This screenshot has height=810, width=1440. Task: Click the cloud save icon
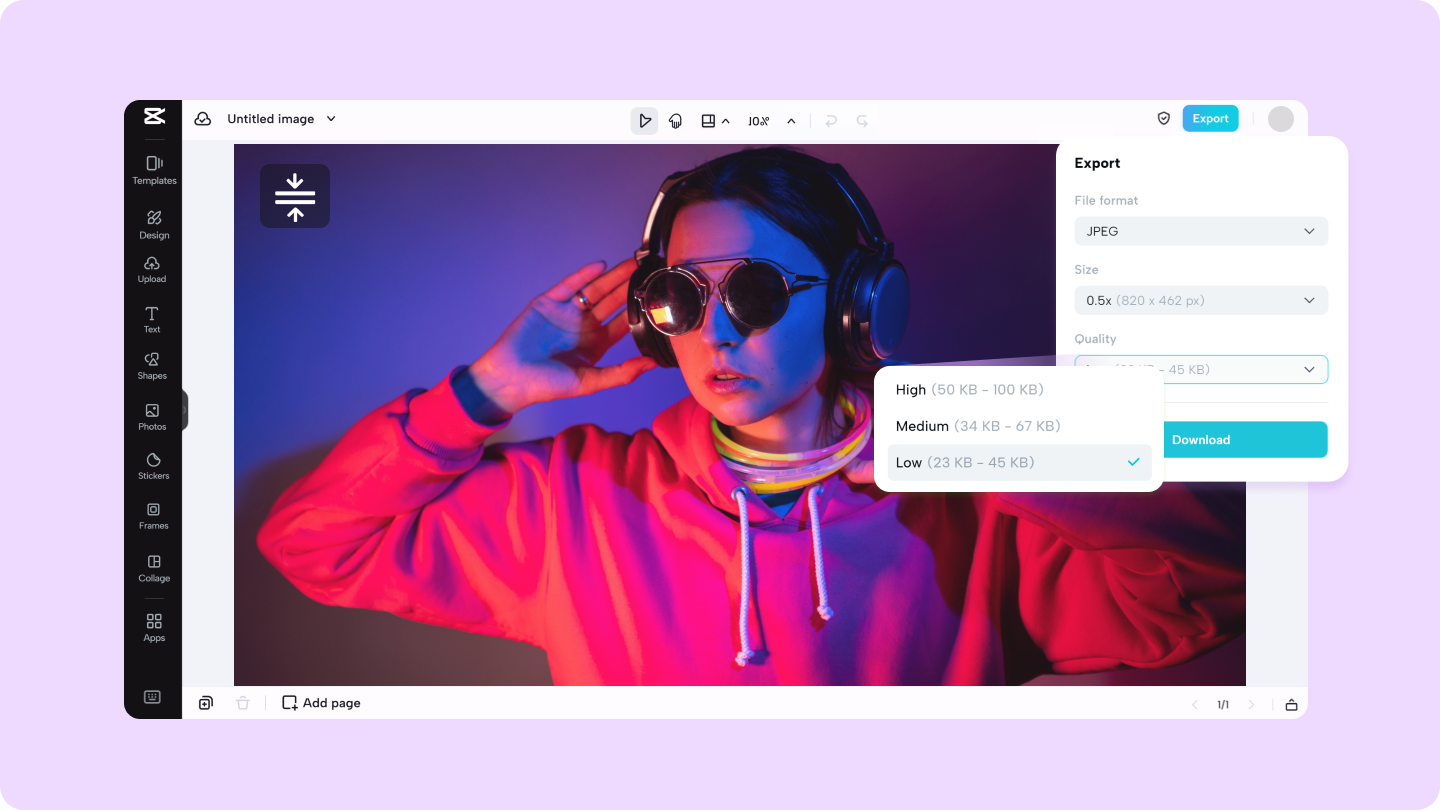[x=203, y=119]
